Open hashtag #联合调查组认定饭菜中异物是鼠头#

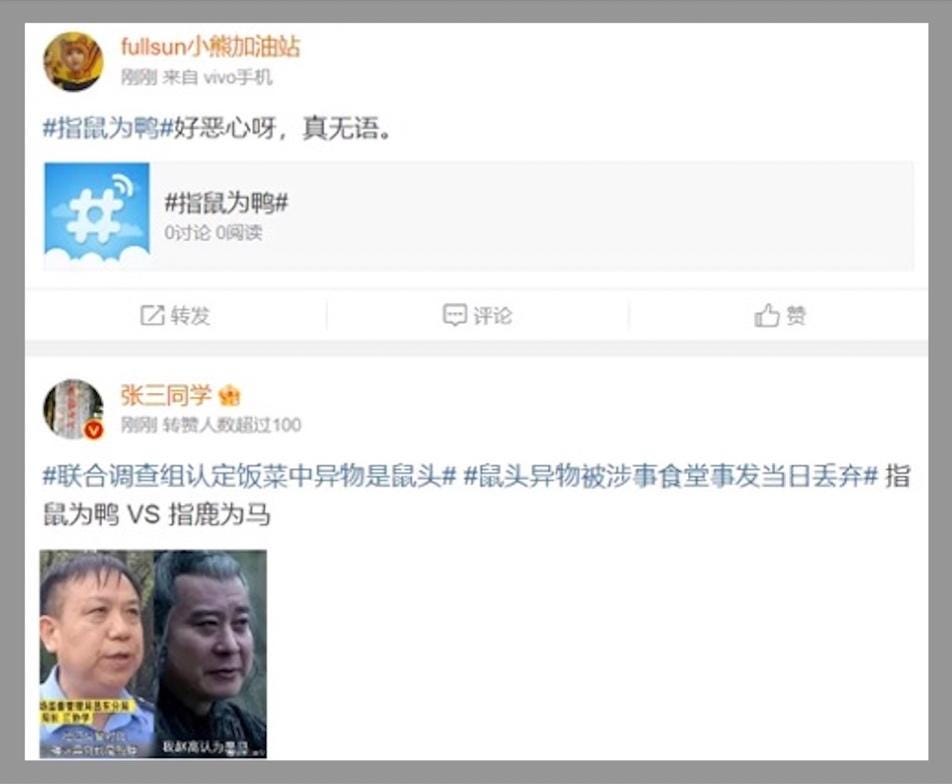tap(249, 476)
